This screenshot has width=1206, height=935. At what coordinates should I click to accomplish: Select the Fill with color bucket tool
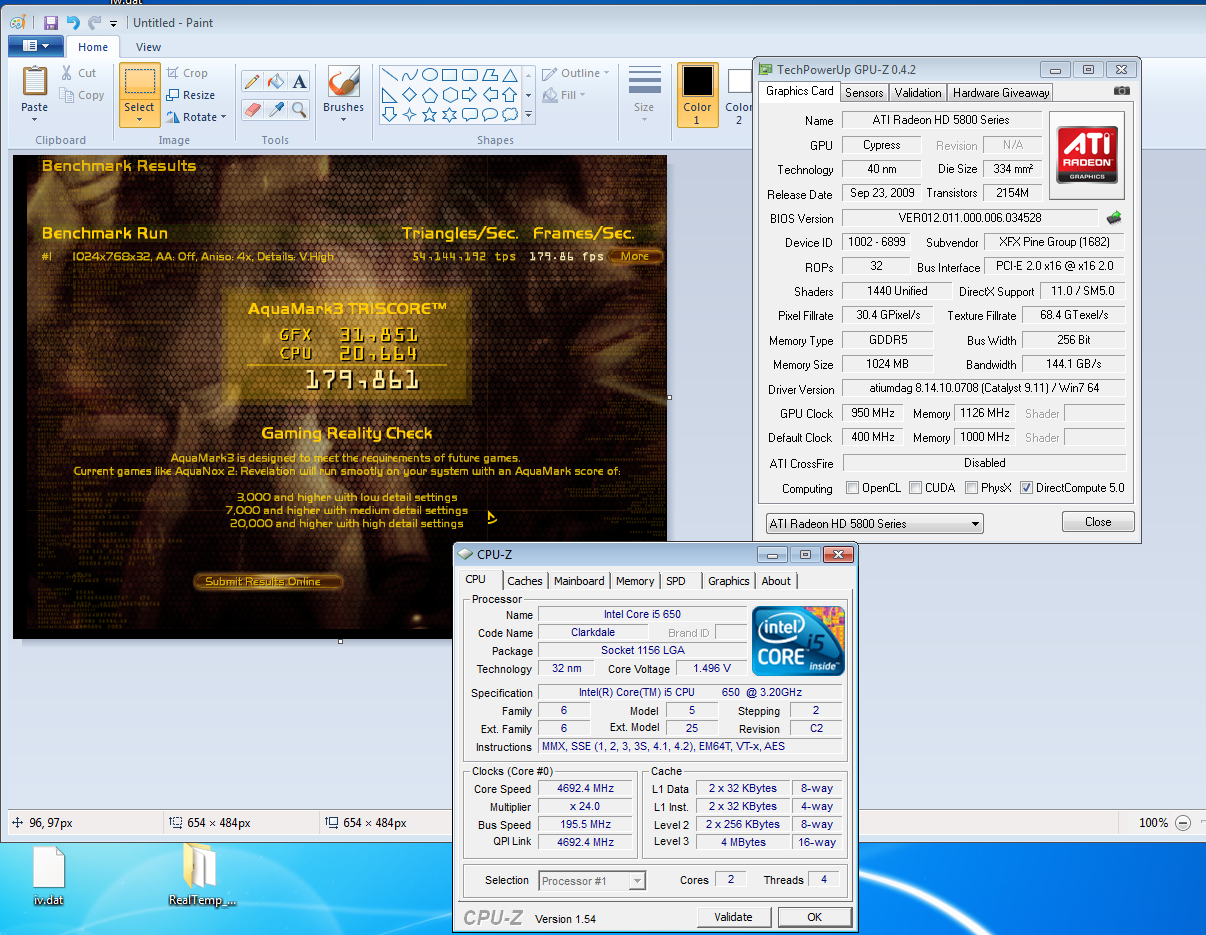click(276, 82)
